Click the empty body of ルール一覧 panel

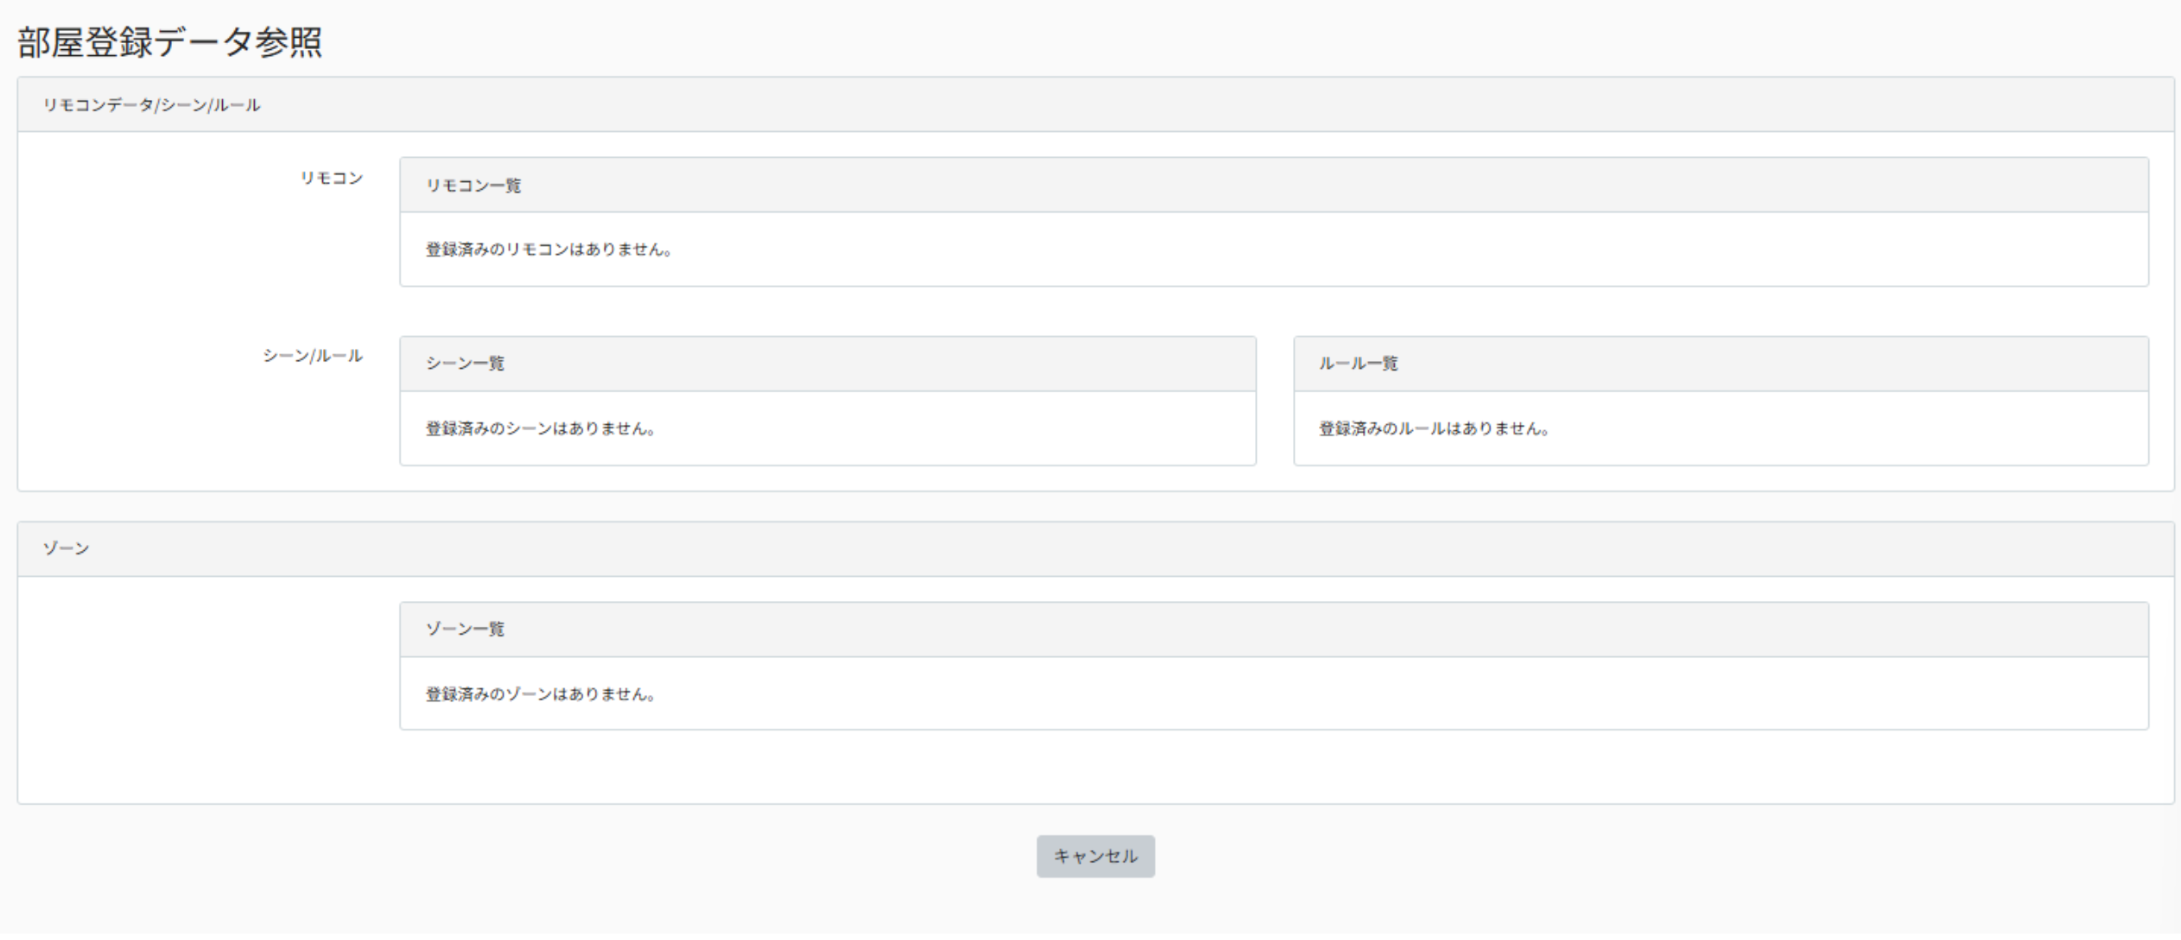click(x=1850, y=429)
